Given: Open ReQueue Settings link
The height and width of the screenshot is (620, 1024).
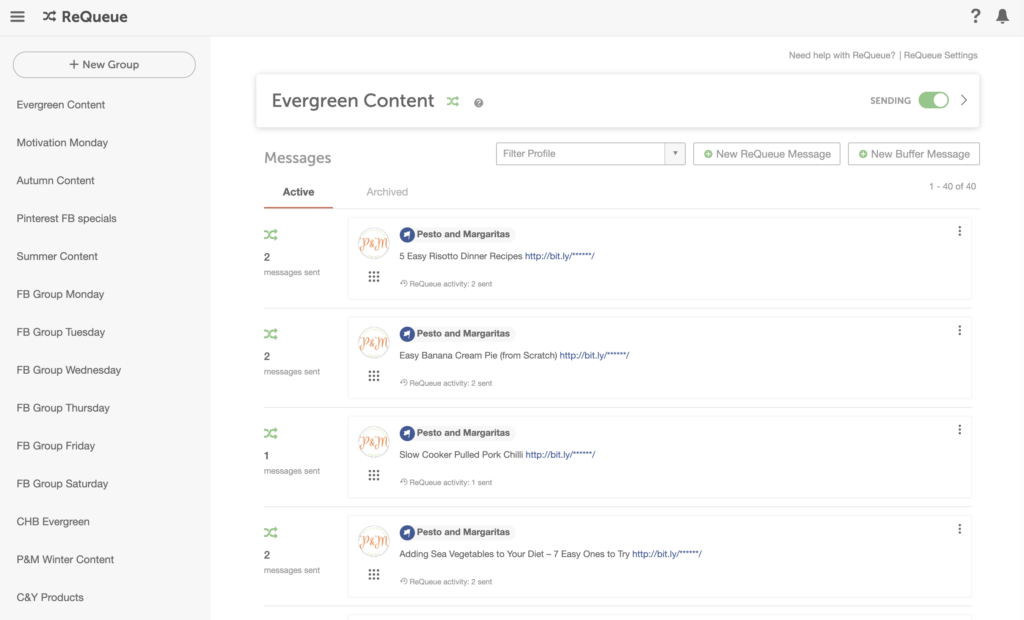Looking at the screenshot, I should point(940,56).
